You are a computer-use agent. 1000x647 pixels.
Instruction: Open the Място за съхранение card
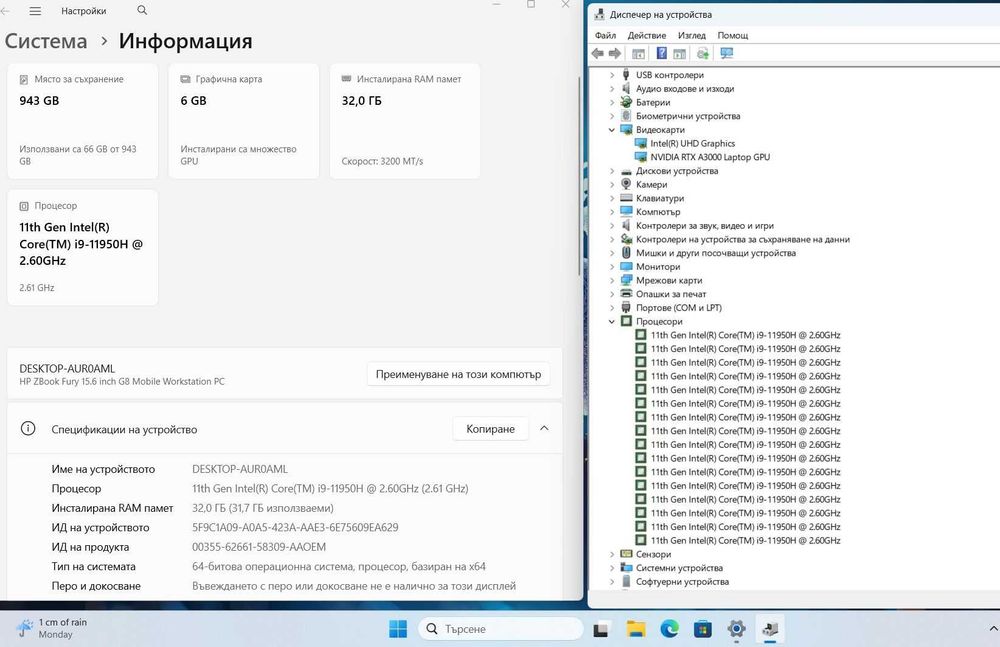tap(83, 121)
